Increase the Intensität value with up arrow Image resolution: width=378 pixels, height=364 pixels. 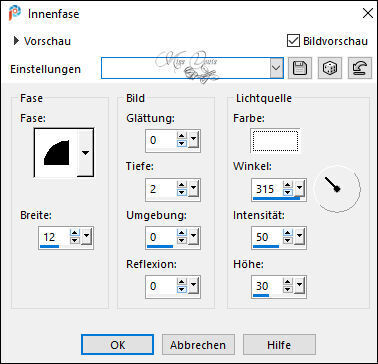tap(288, 233)
